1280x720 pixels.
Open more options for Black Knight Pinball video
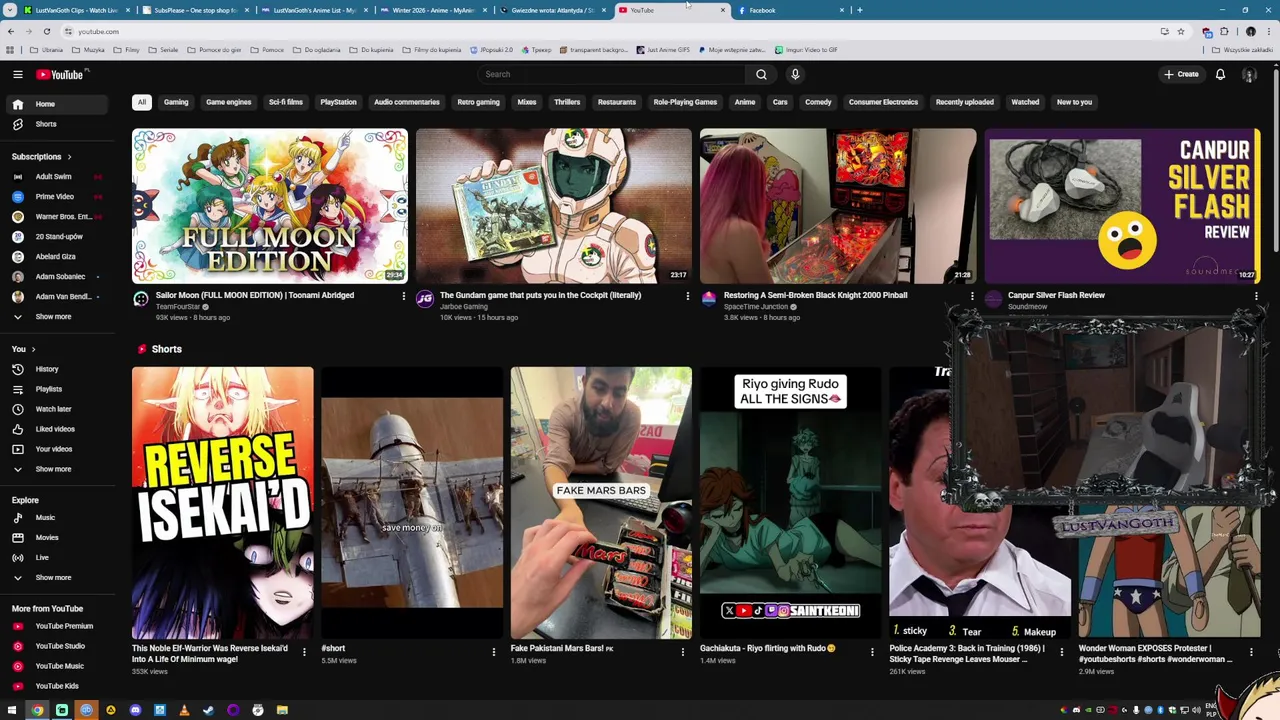(972, 296)
